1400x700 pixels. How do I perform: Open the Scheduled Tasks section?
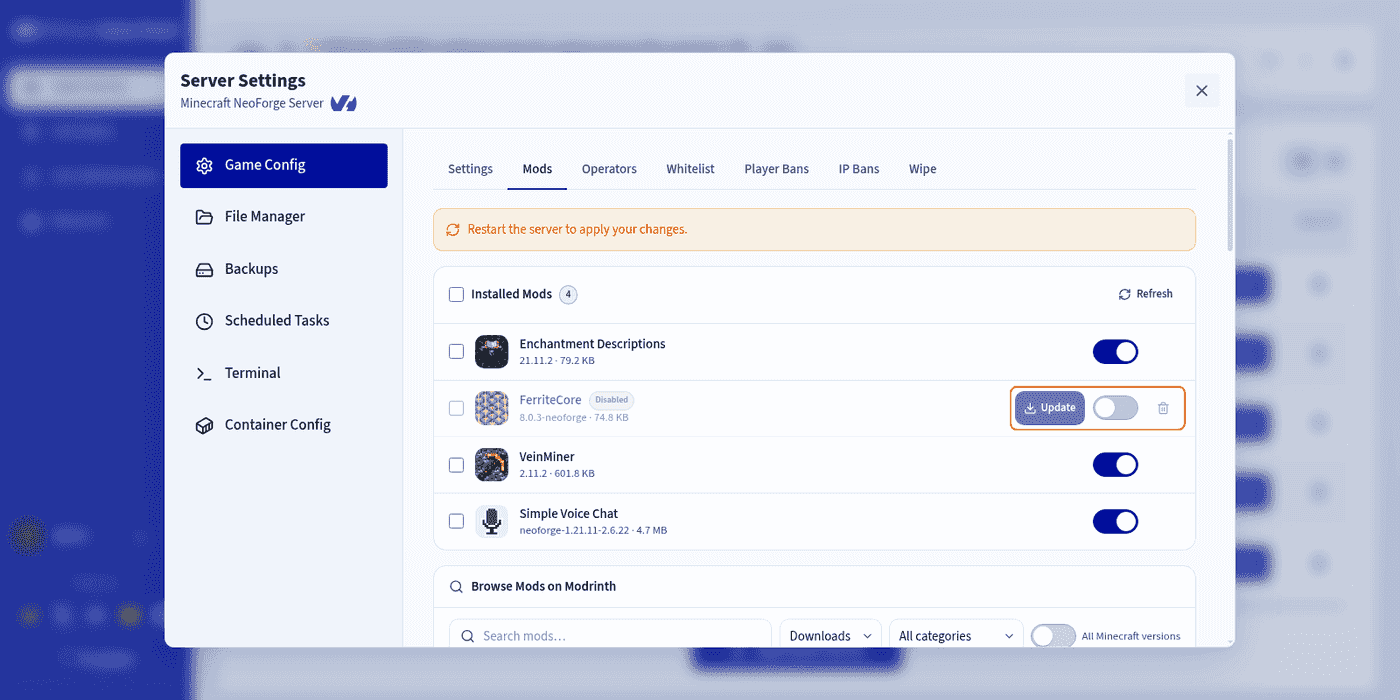tap(284, 321)
